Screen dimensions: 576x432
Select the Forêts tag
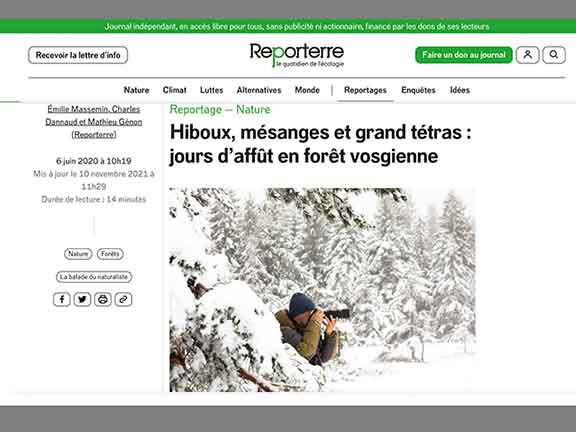coord(110,254)
